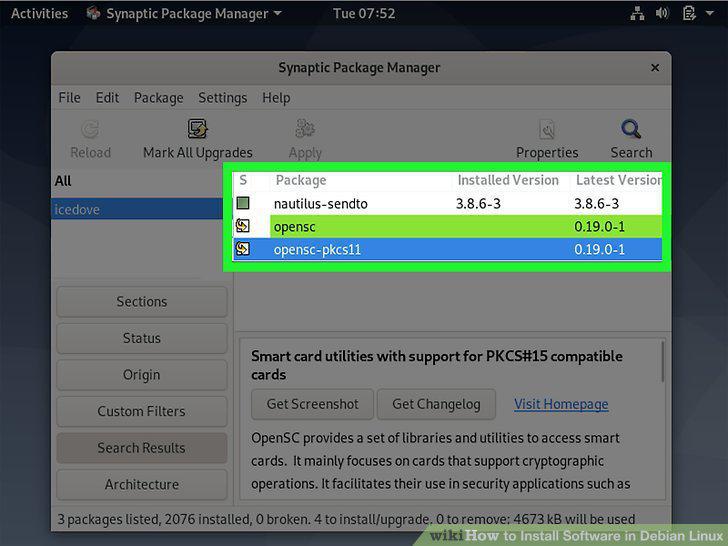Open the Help menu
Viewport: 728px width, 546px height.
click(x=276, y=98)
